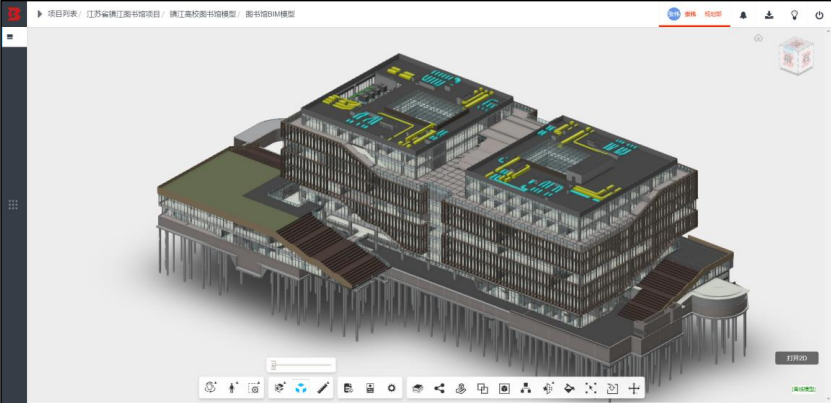Toggle the blue section box tool
The image size is (831, 403).
coord(301,388)
